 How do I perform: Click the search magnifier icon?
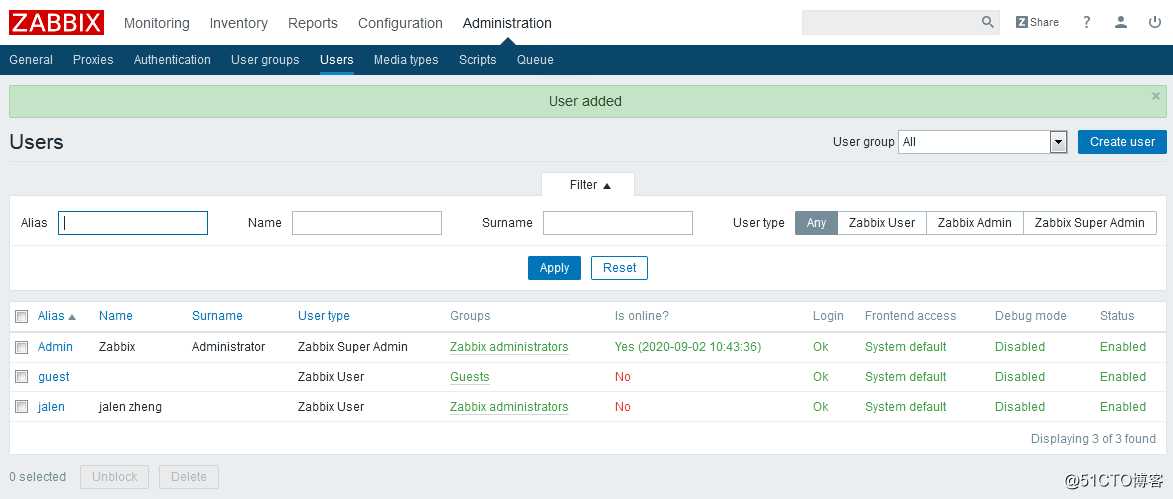tap(987, 22)
